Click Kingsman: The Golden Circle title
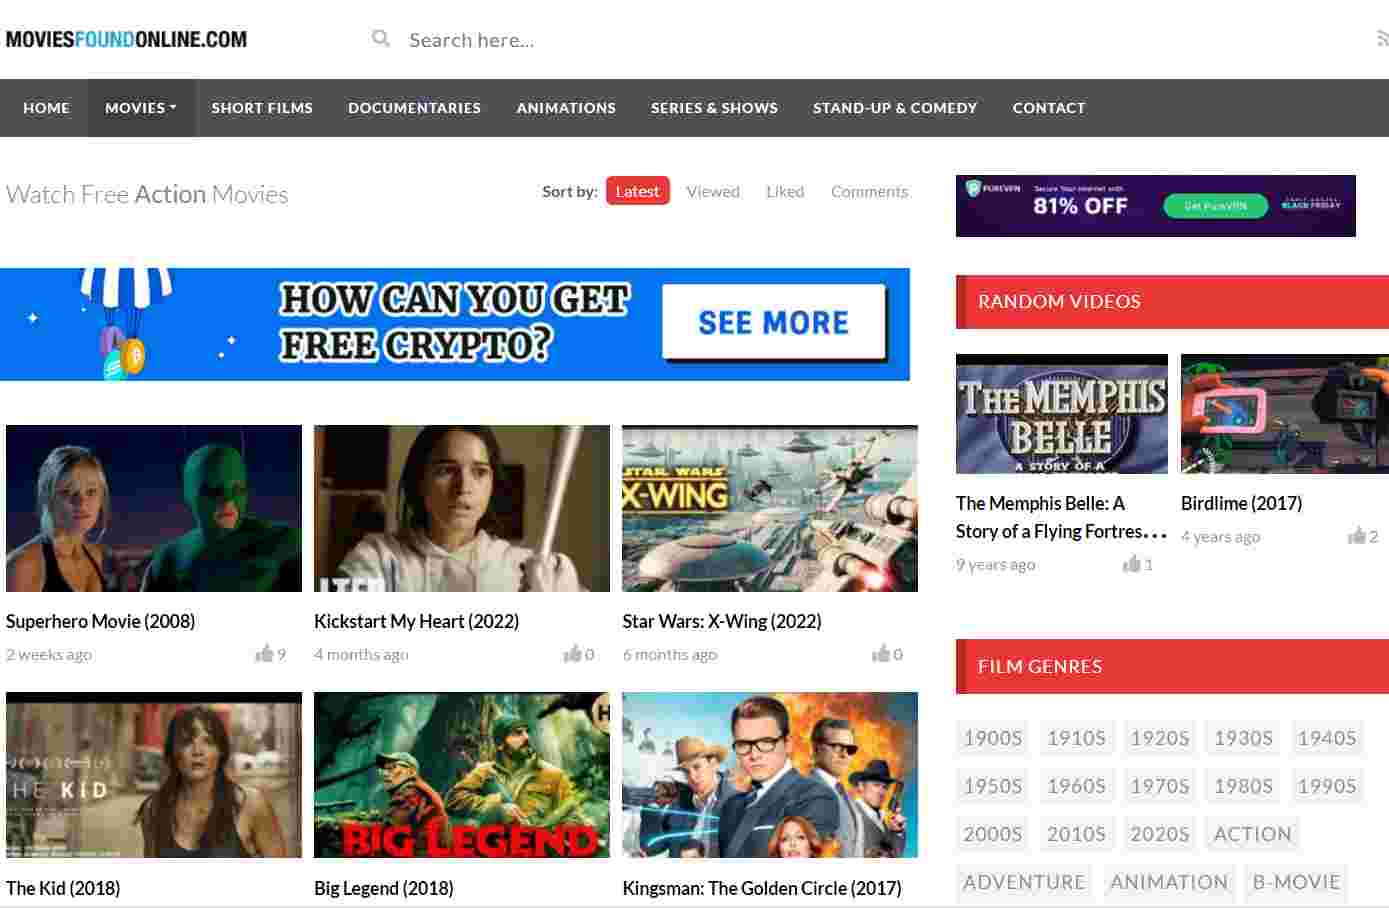The height and width of the screenshot is (908, 1389). coord(762,888)
